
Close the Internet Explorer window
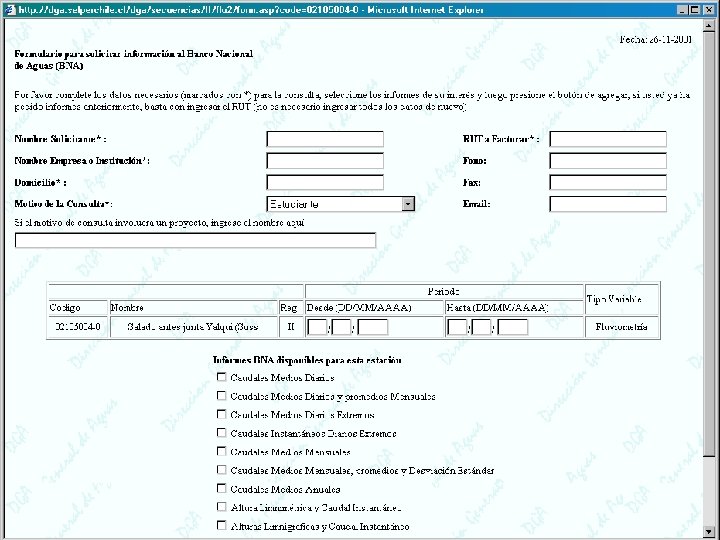(709, 10)
